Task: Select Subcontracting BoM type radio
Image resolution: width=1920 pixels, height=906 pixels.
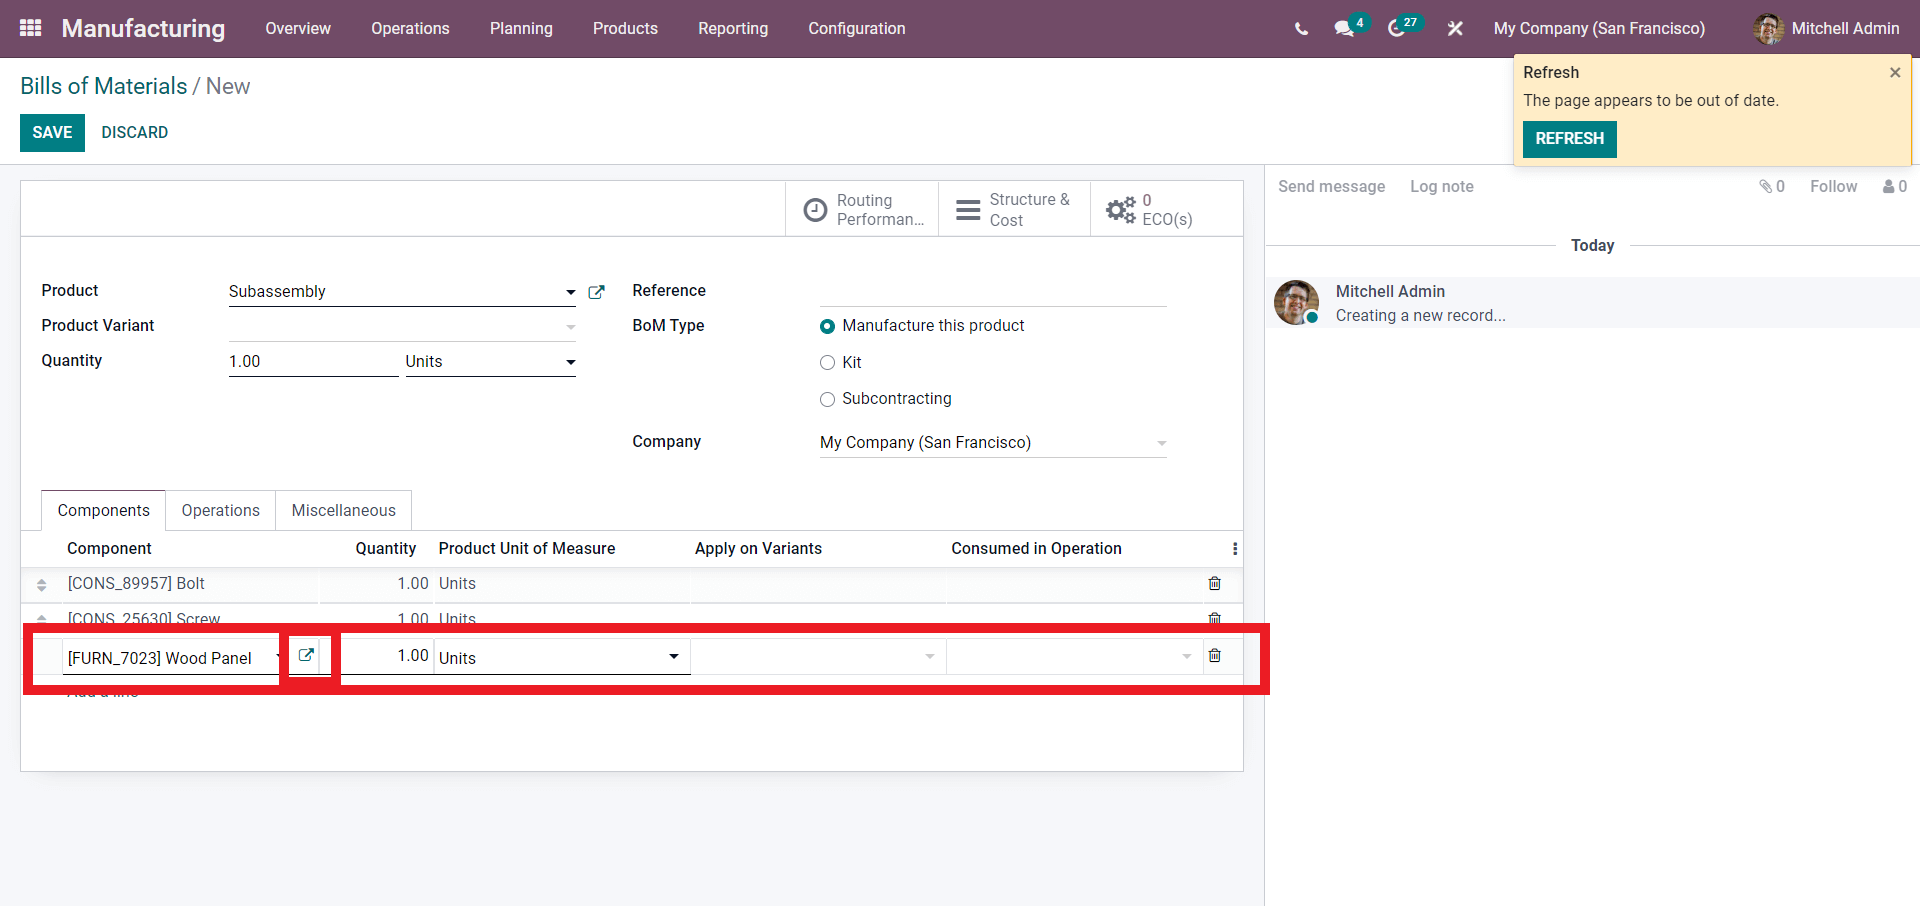Action: coord(827,399)
